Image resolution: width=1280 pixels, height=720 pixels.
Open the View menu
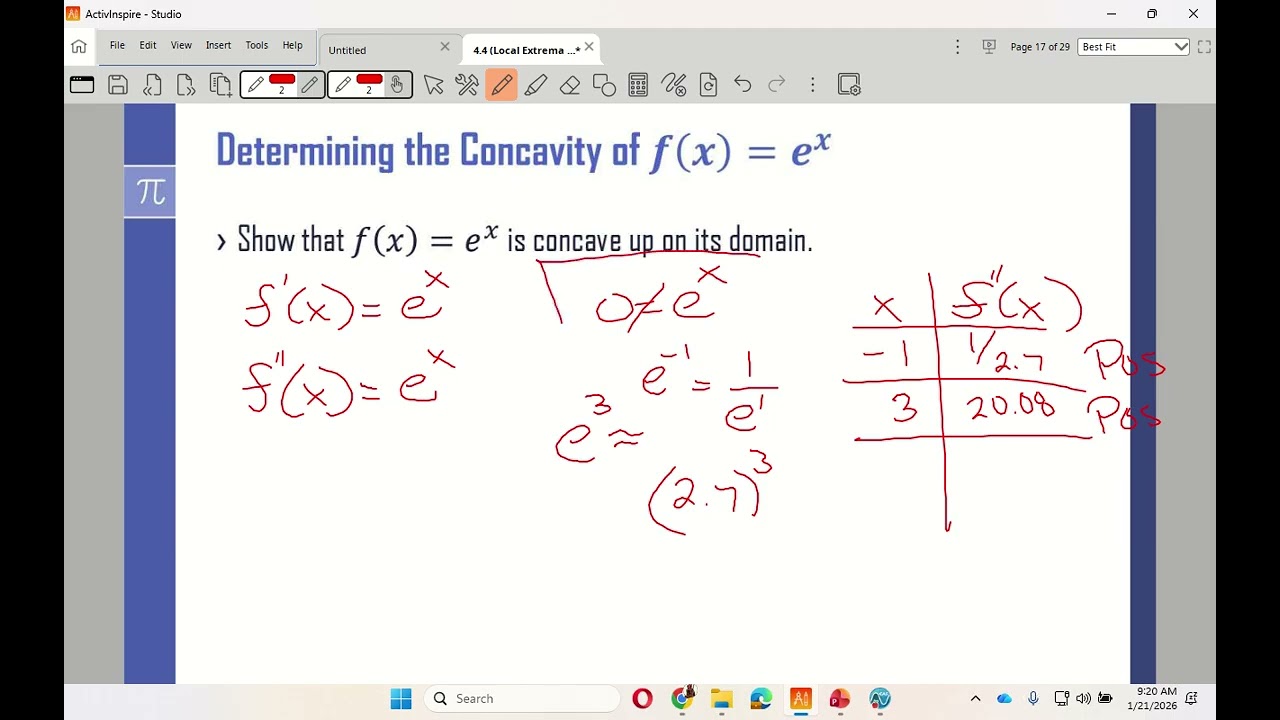pyautogui.click(x=181, y=45)
